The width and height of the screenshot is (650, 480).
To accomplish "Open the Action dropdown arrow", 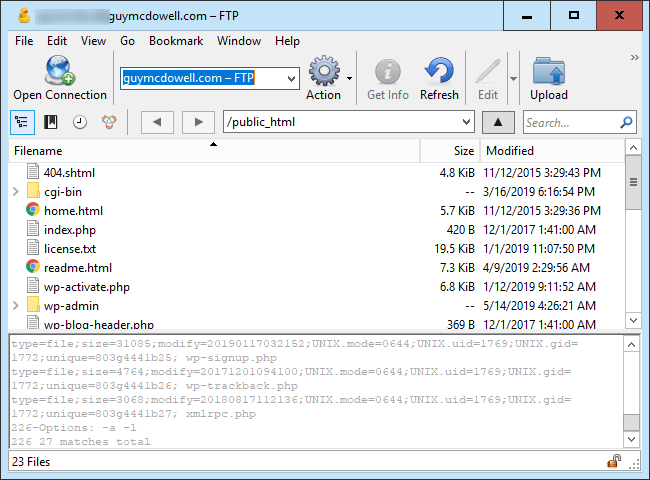I will [x=349, y=78].
